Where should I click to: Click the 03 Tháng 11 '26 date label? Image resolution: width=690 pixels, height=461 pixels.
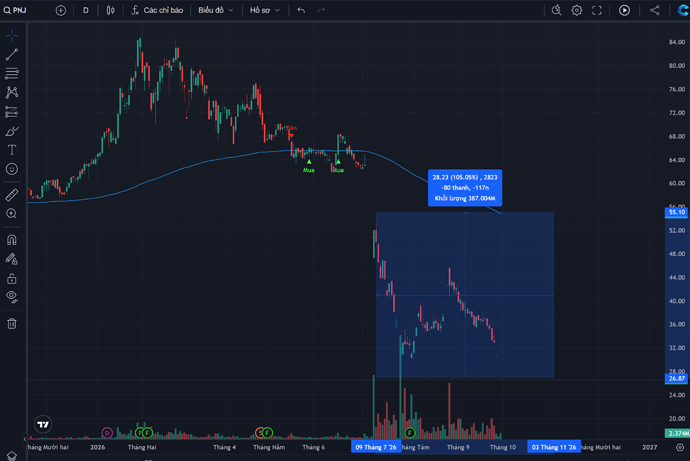tap(554, 447)
